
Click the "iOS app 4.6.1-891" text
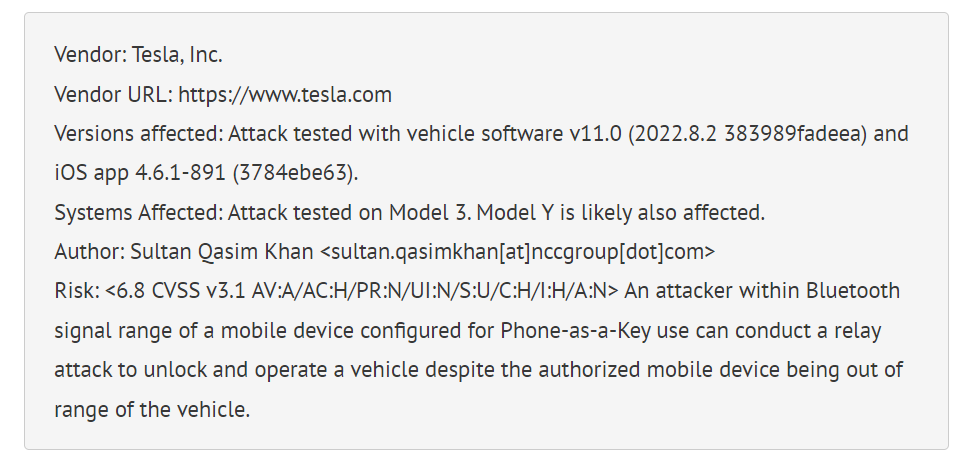[139, 173]
